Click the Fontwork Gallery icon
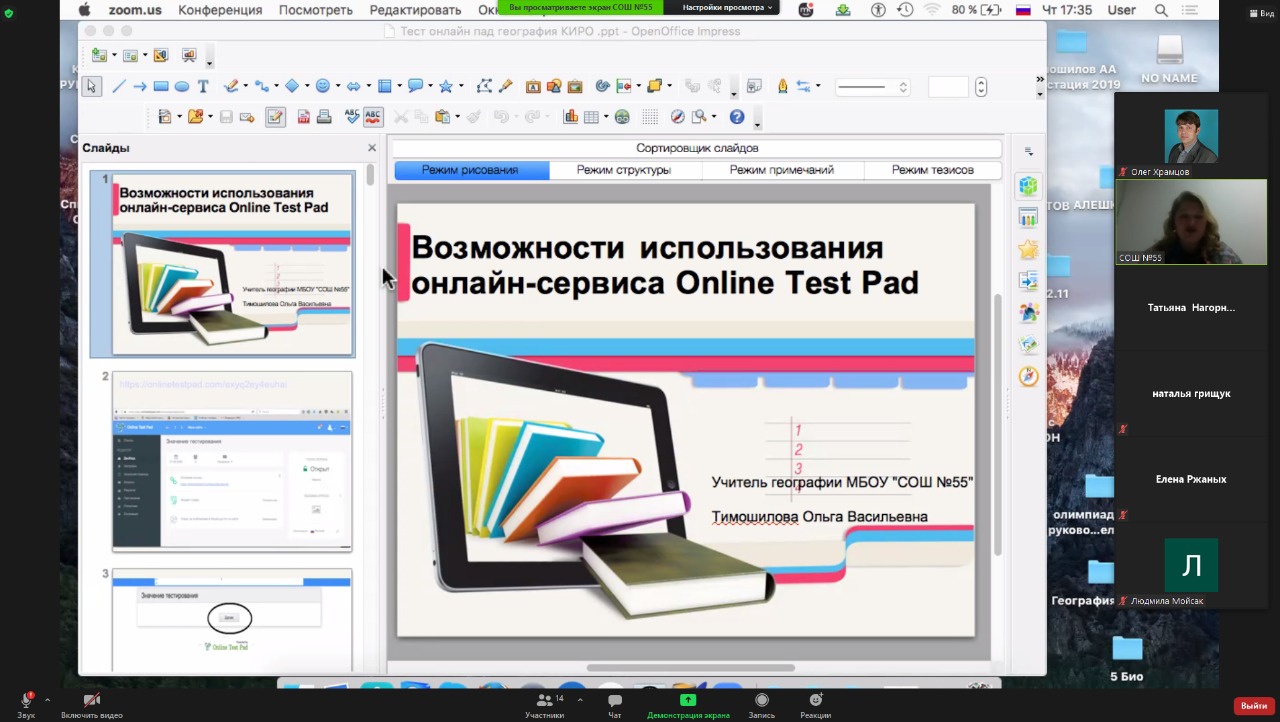1280x722 pixels. coord(533,86)
